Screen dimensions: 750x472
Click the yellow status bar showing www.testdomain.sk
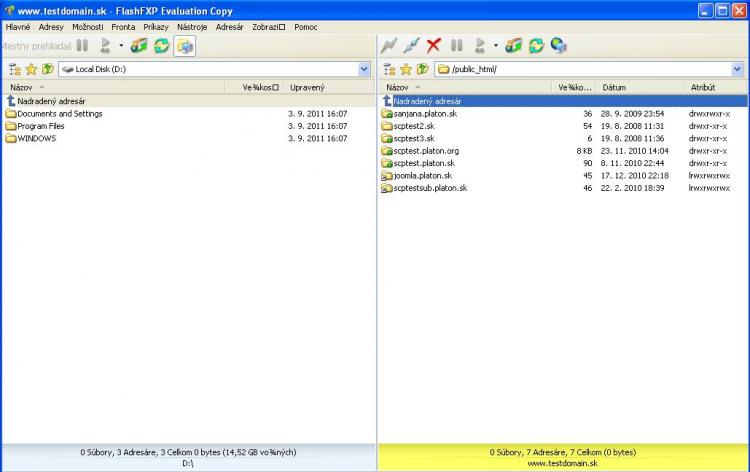click(x=563, y=458)
